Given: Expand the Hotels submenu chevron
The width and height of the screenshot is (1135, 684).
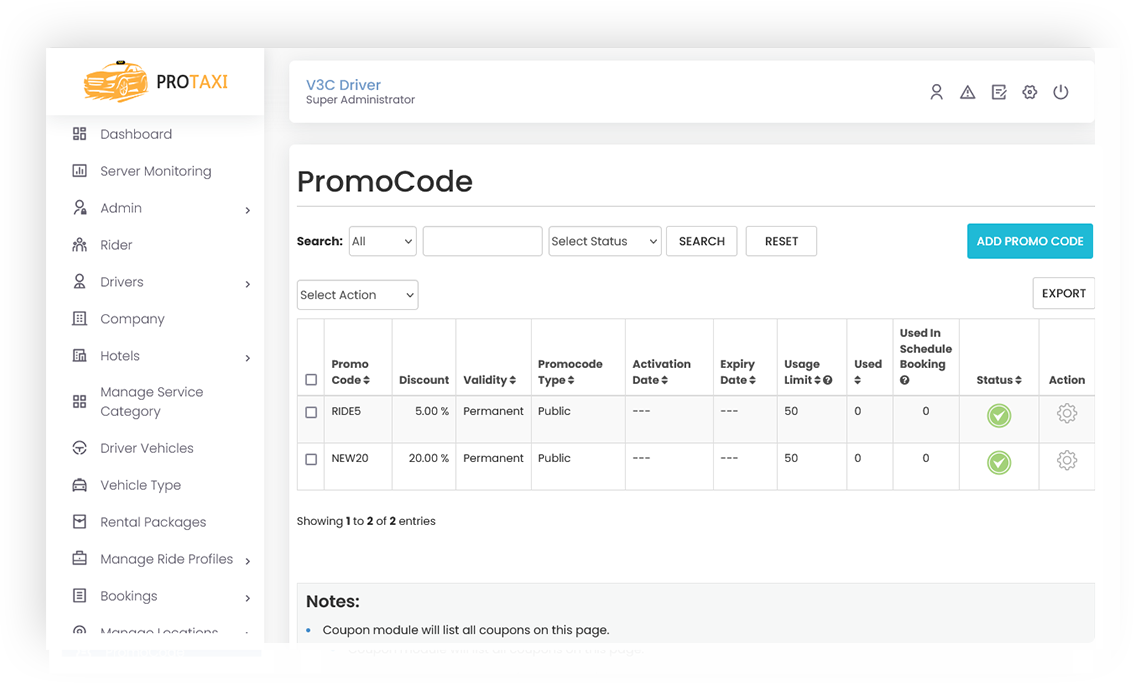Looking at the screenshot, I should click(248, 358).
